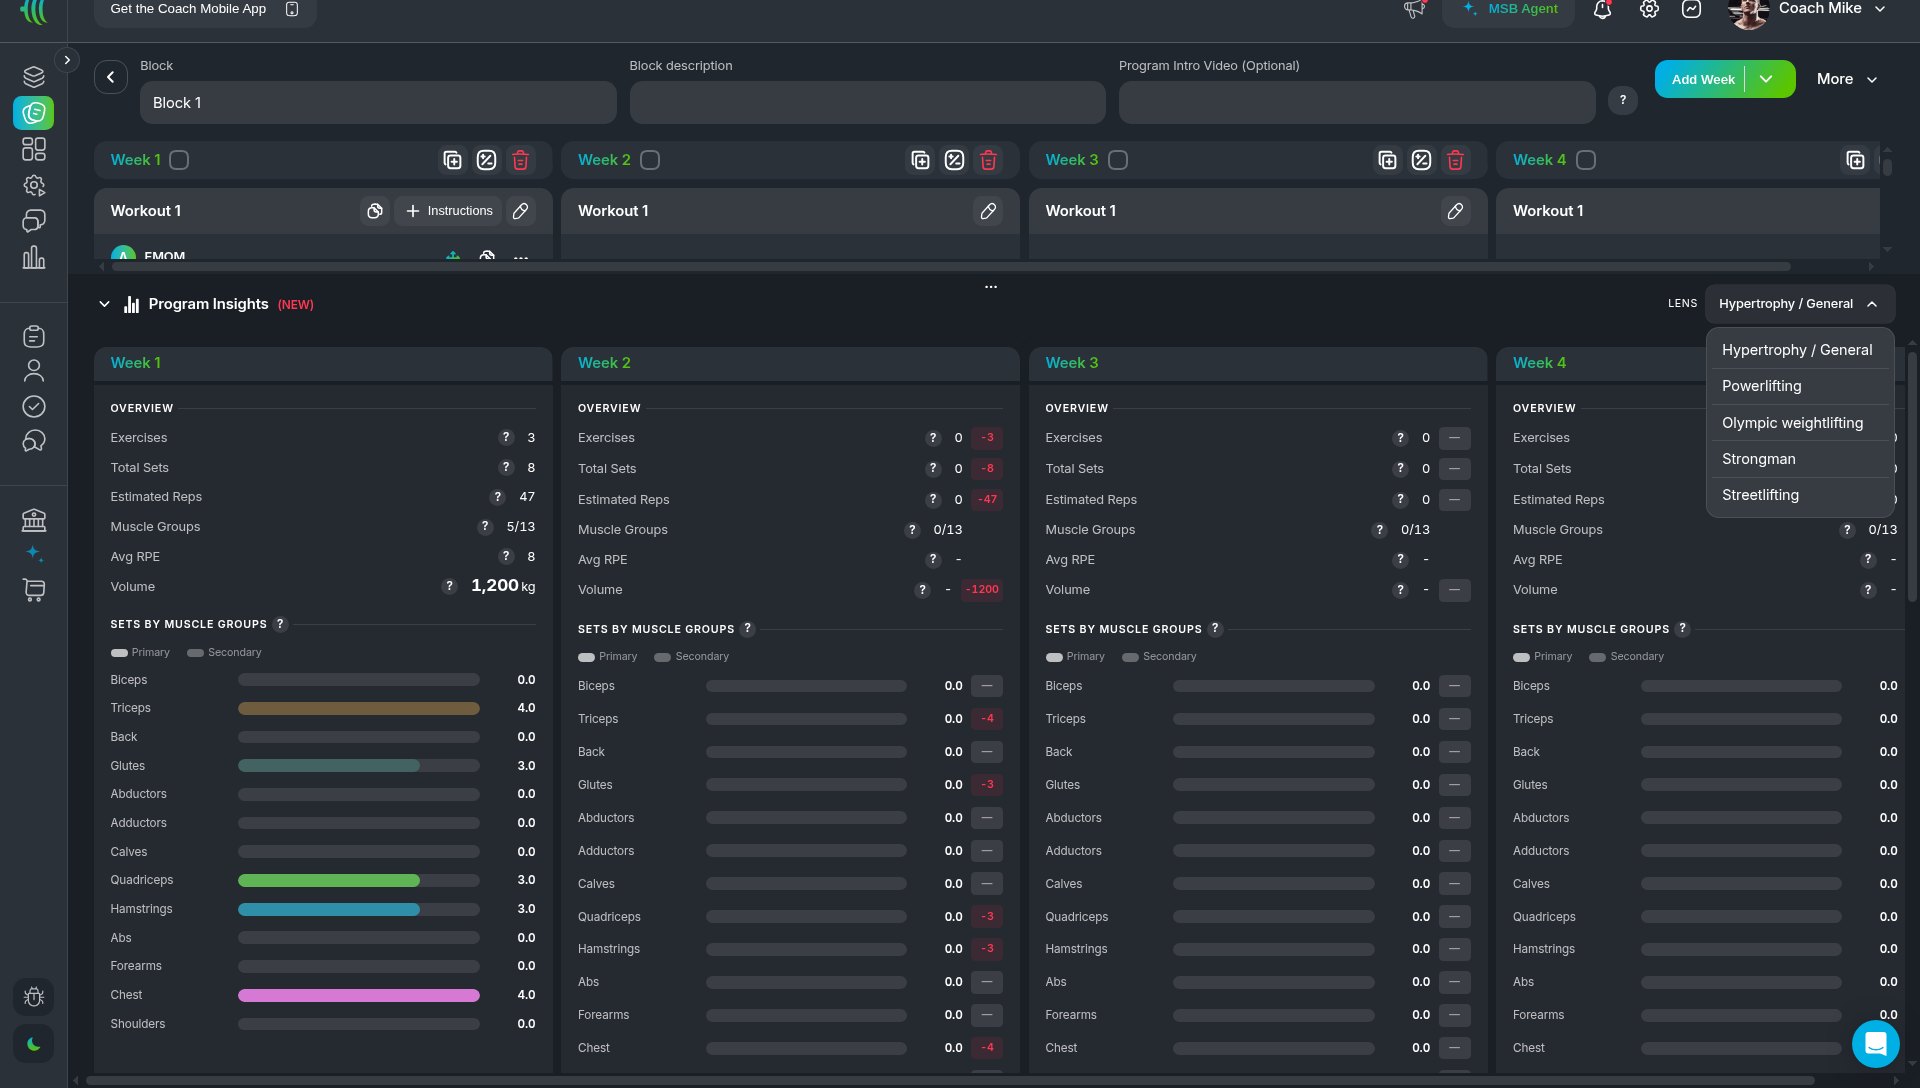Screen dimensions: 1920x1088
Task: Click the duplicate icon for Week 4
Action: (x=1855, y=160)
